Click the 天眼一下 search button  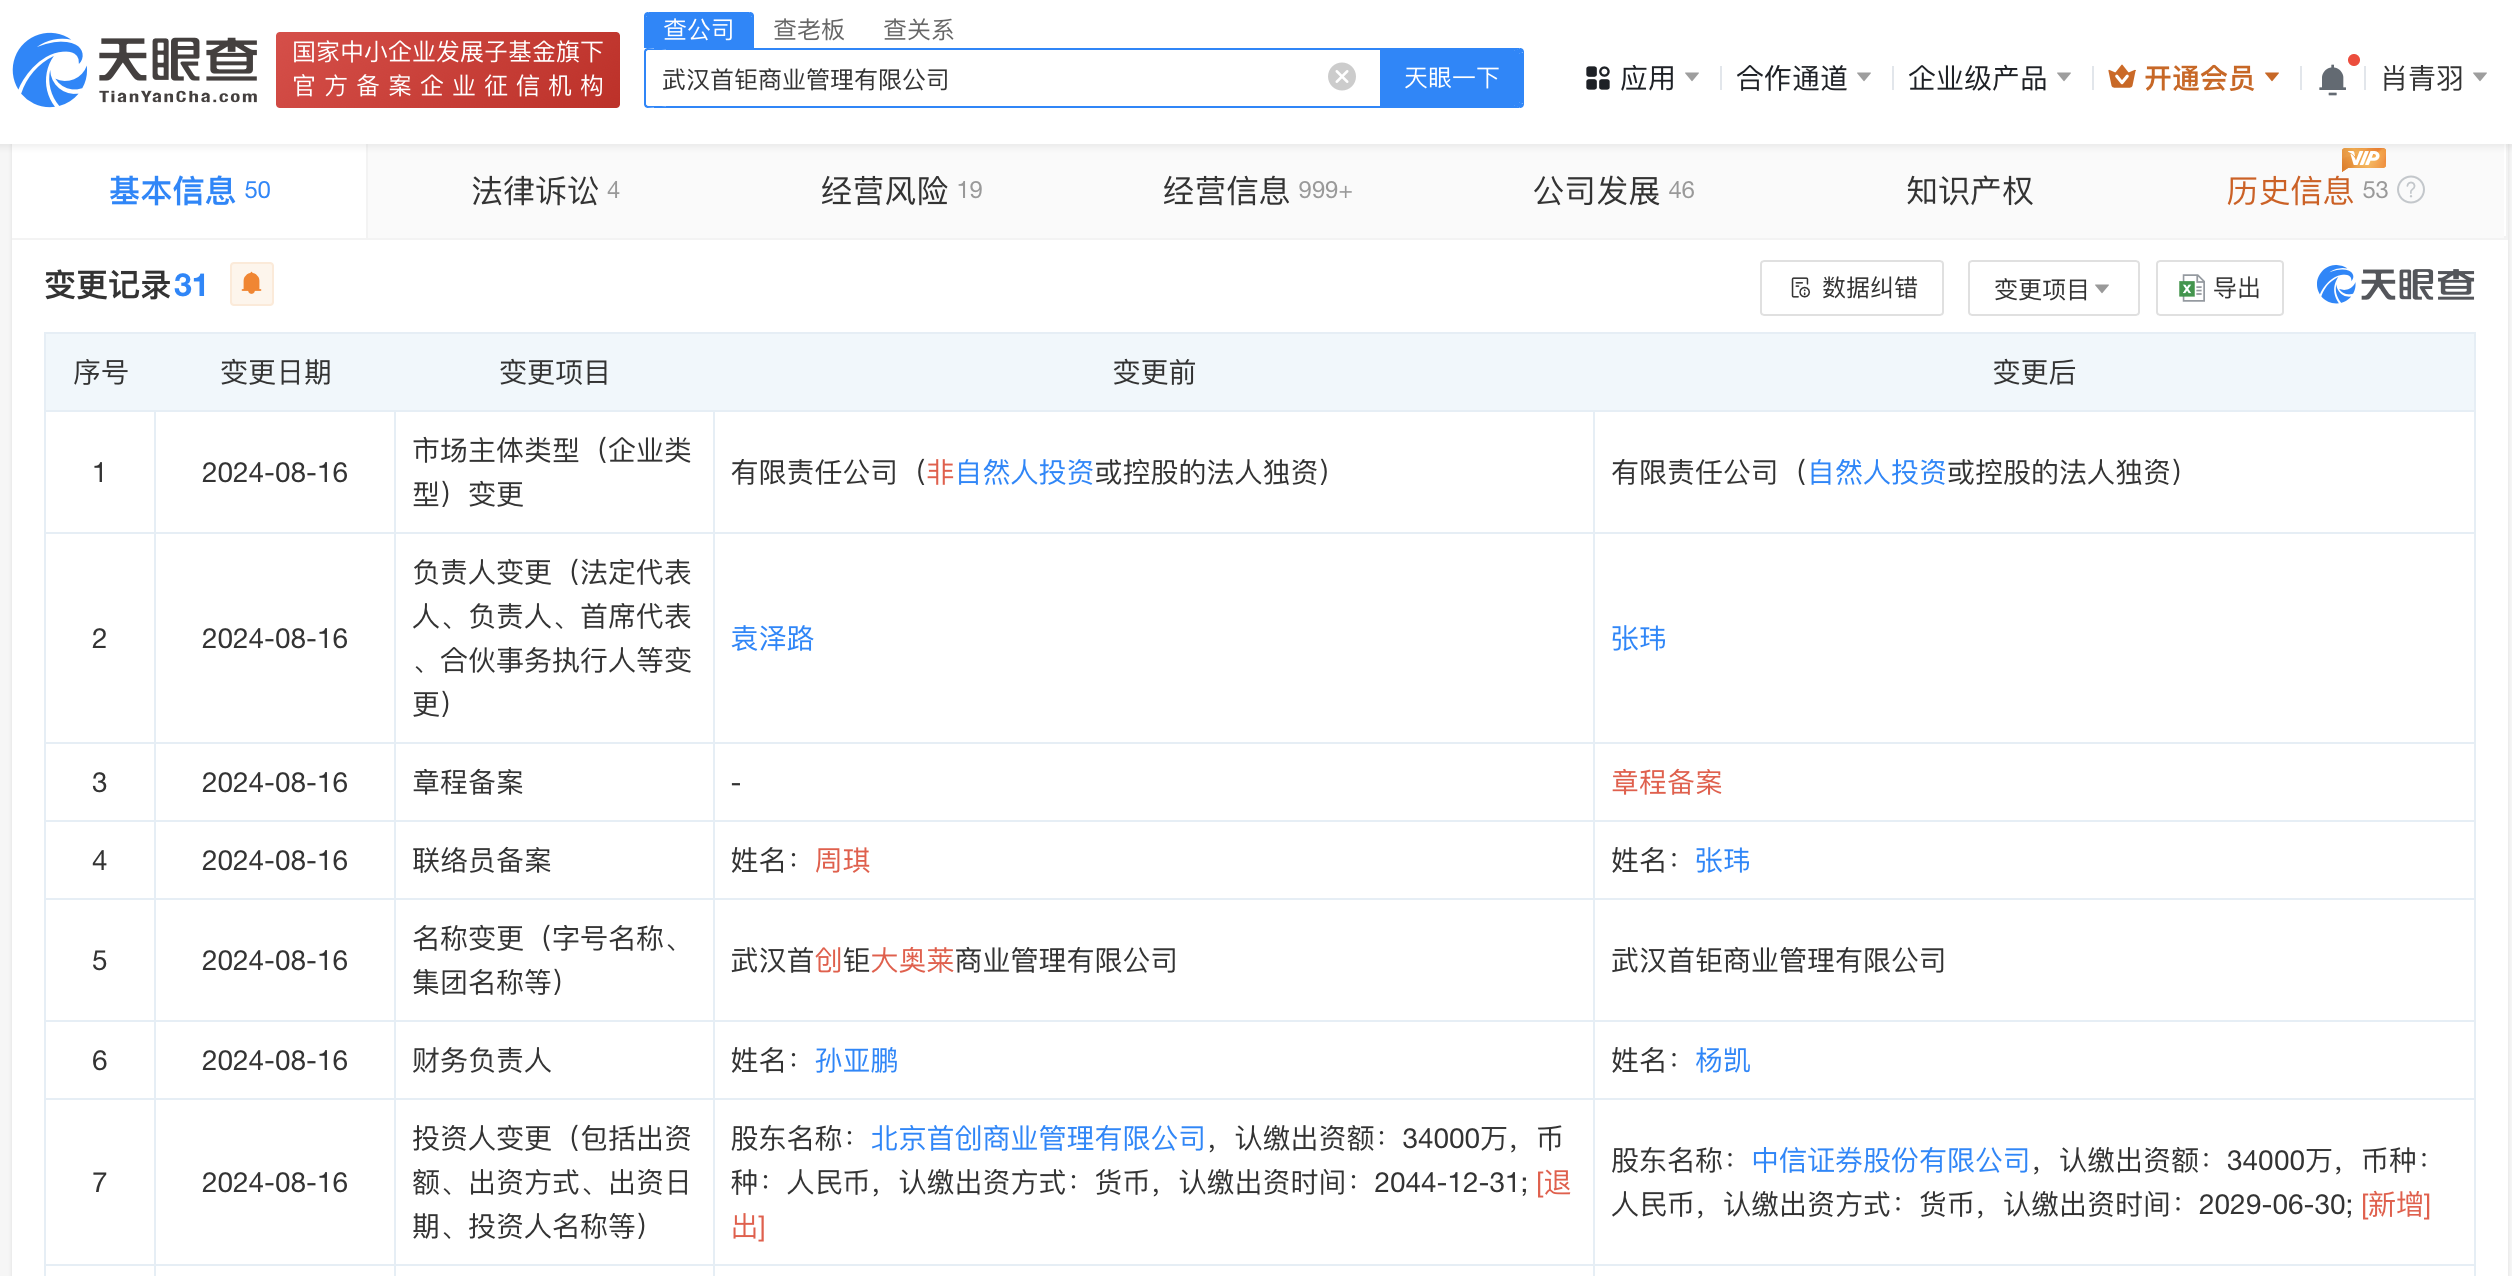tap(1452, 77)
